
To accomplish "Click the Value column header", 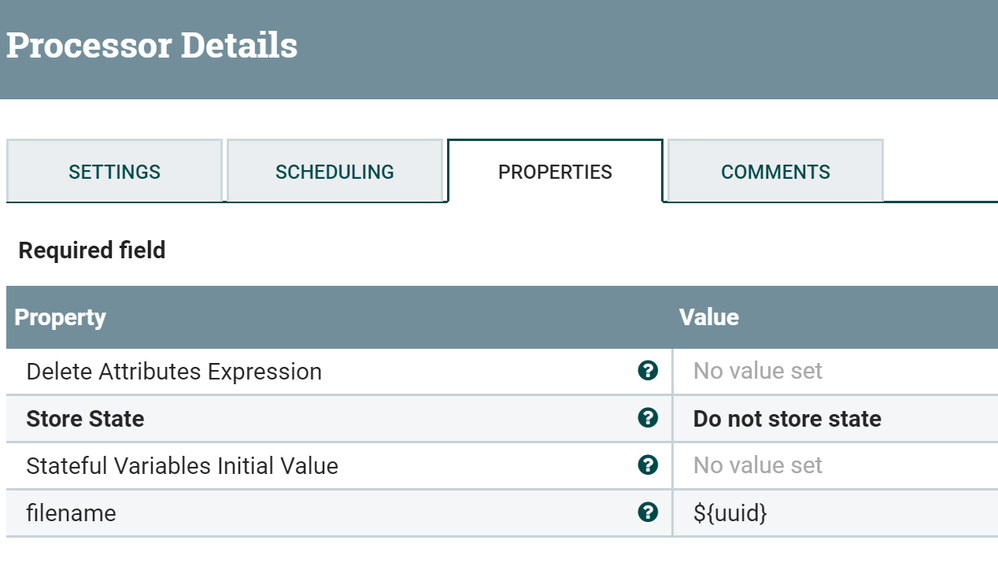I will (x=709, y=318).
